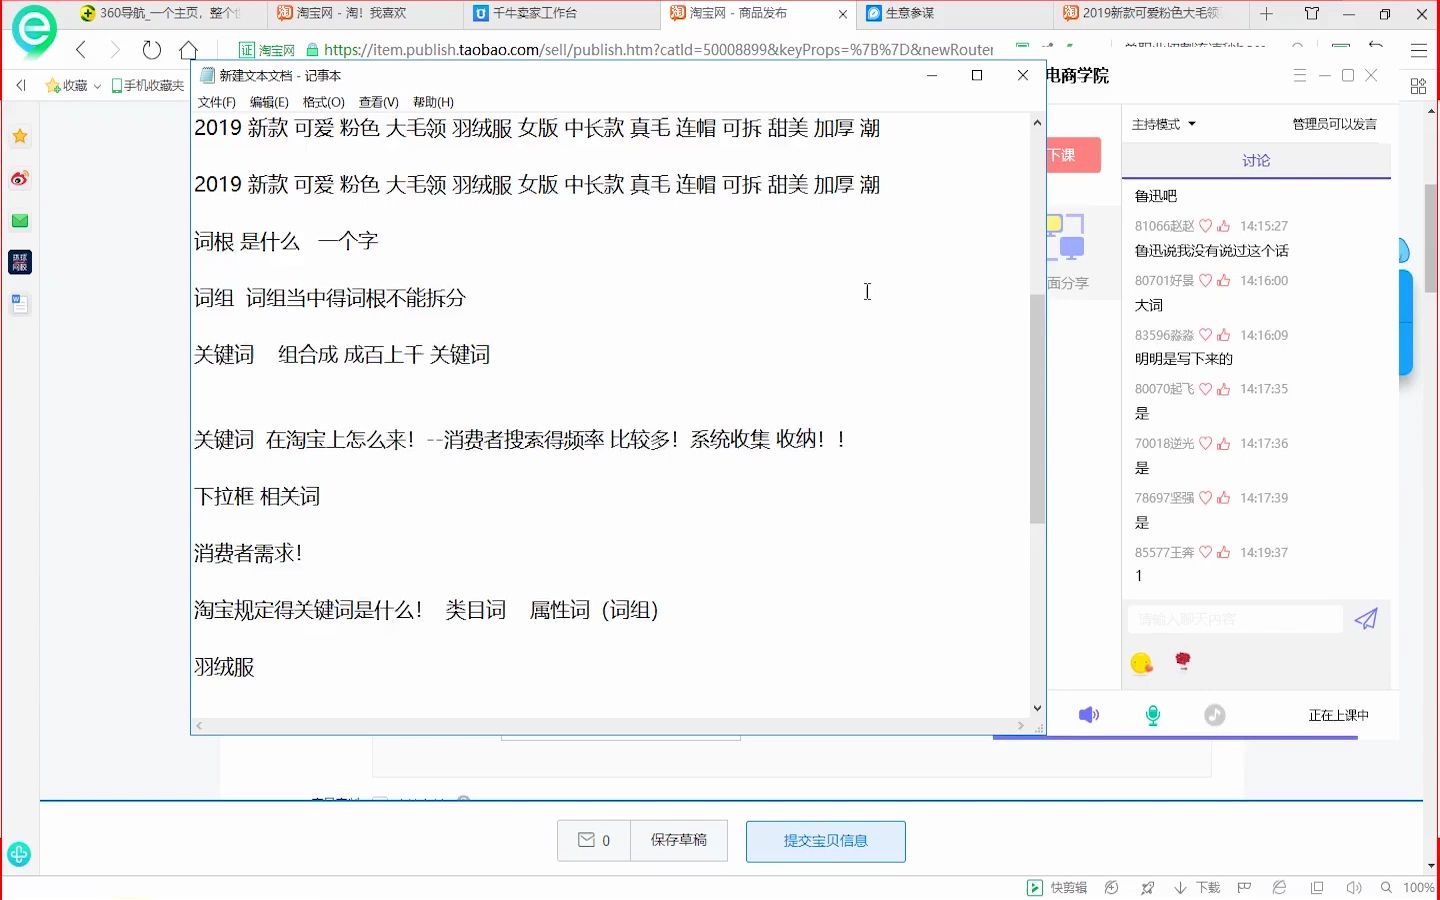Toggle the green microphone icon
Viewport: 1440px width, 900px height.
pyautogui.click(x=1153, y=715)
